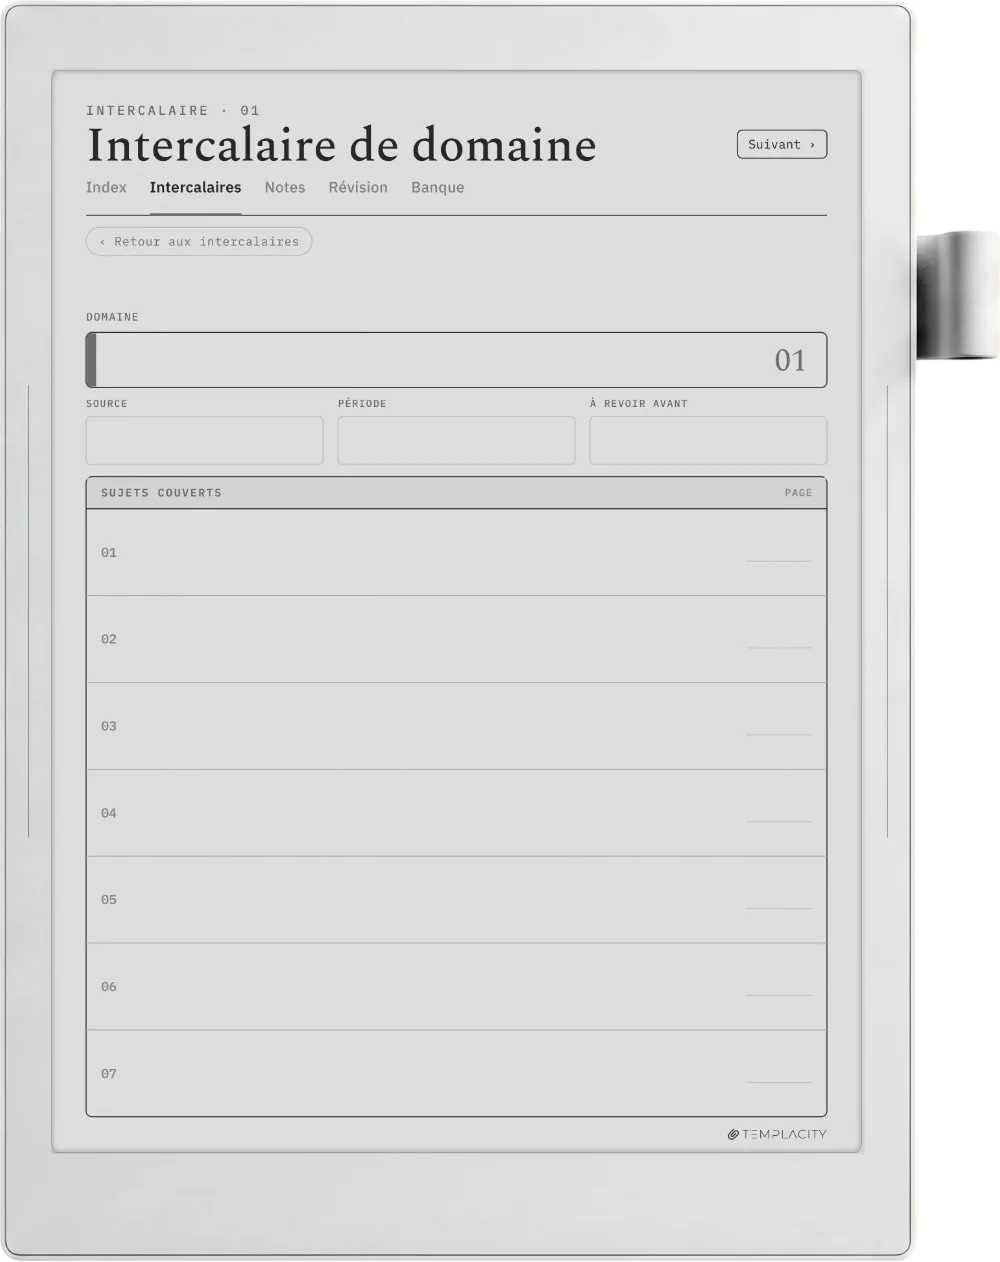Switch to the Notes tab

pos(285,187)
